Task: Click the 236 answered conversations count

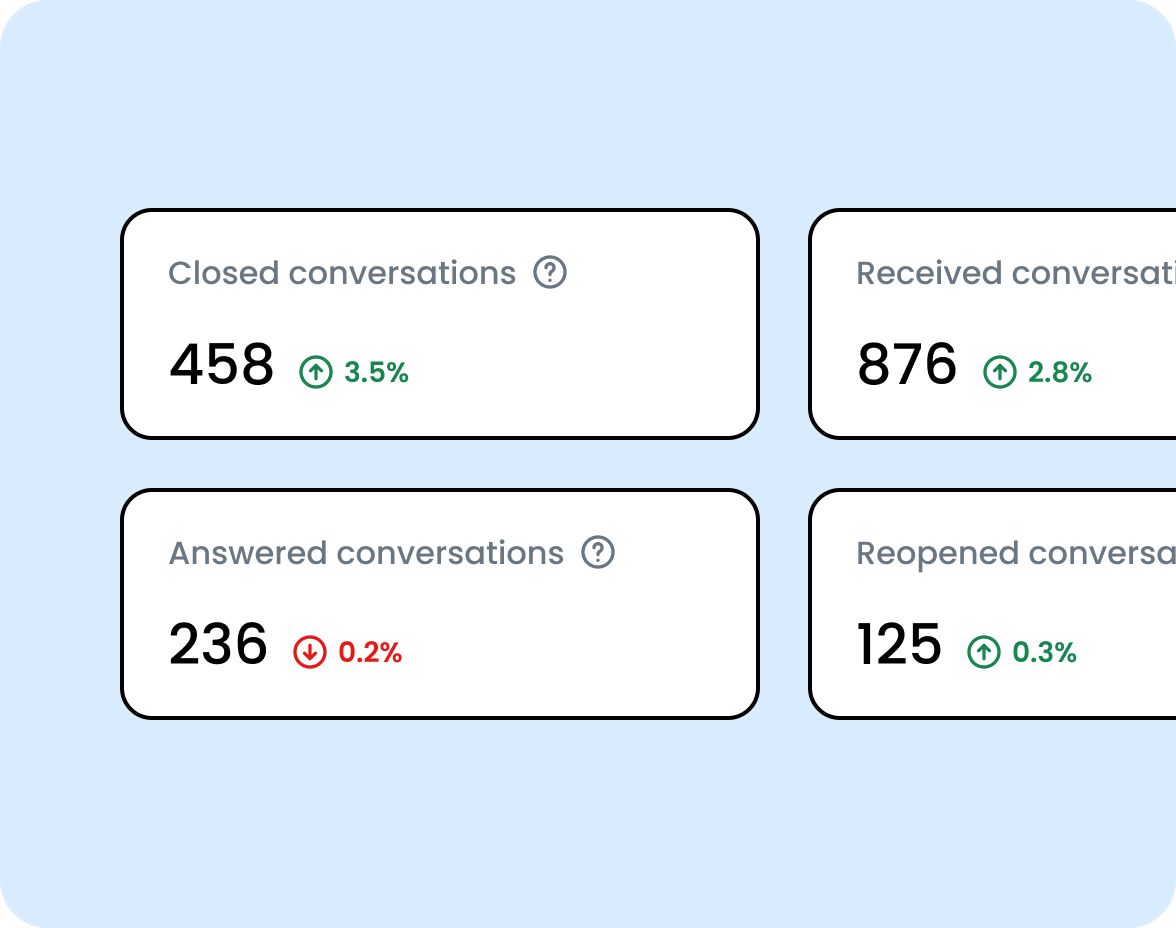Action: [218, 644]
